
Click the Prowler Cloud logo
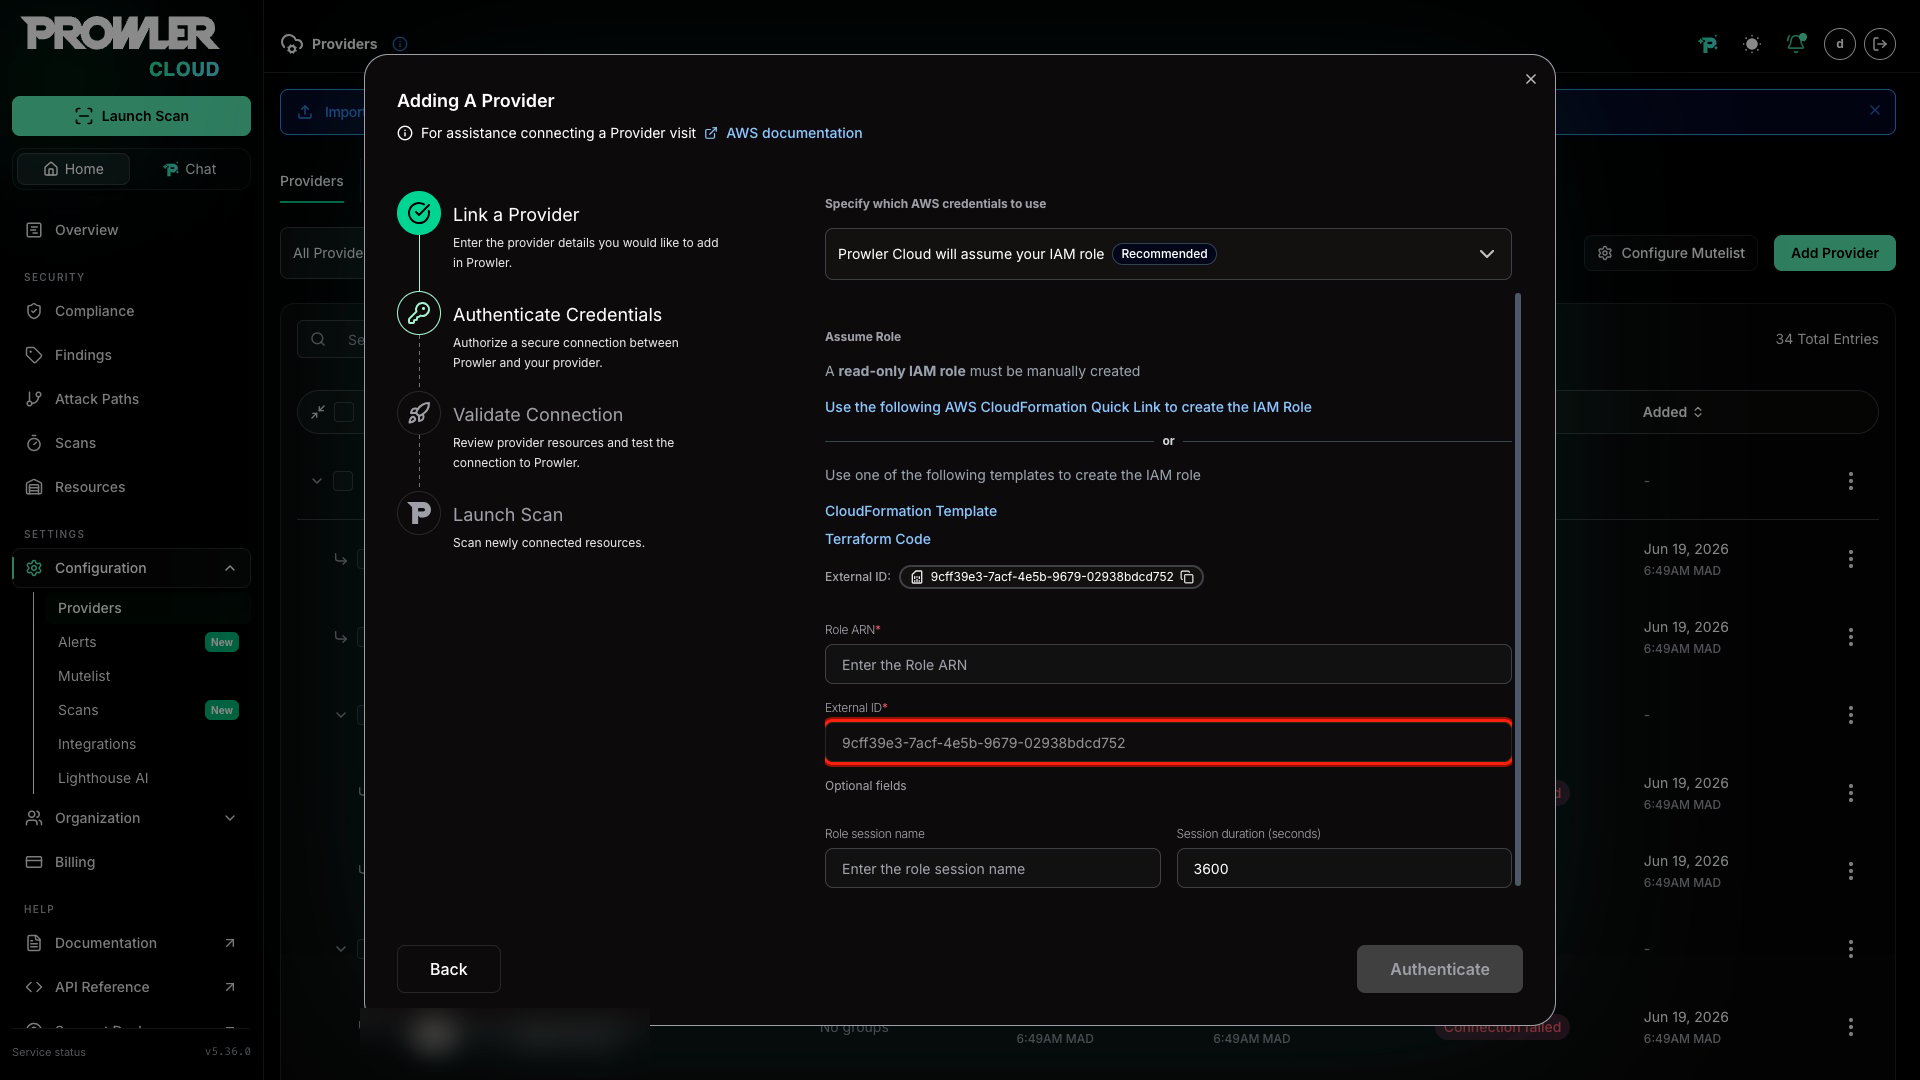[120, 47]
